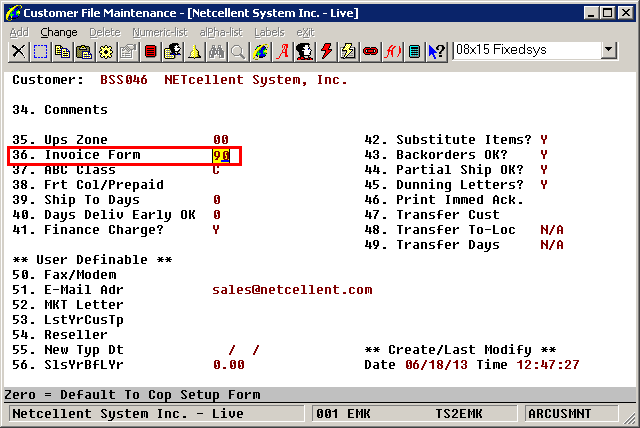Click the ARCUSMNT status bar panel

pyautogui.click(x=571, y=414)
